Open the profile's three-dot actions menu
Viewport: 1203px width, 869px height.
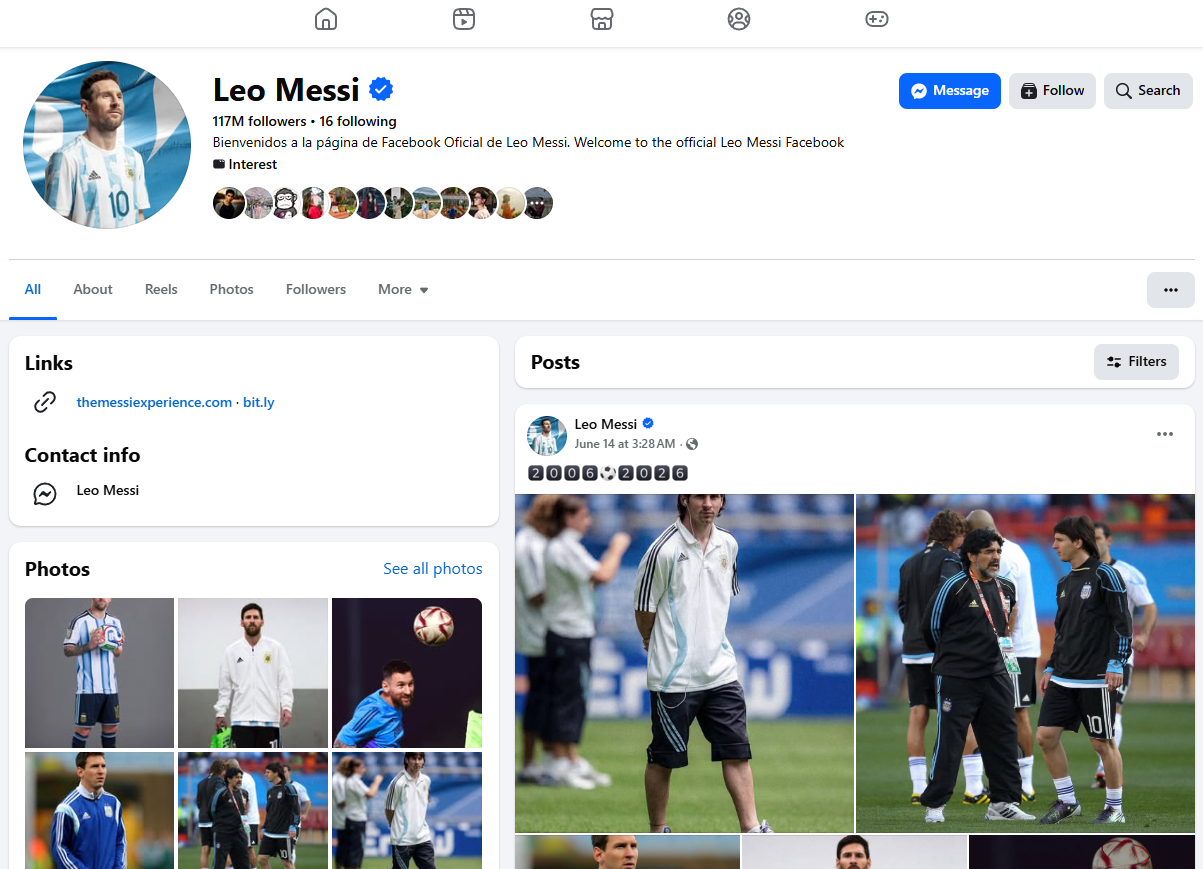coord(1171,290)
